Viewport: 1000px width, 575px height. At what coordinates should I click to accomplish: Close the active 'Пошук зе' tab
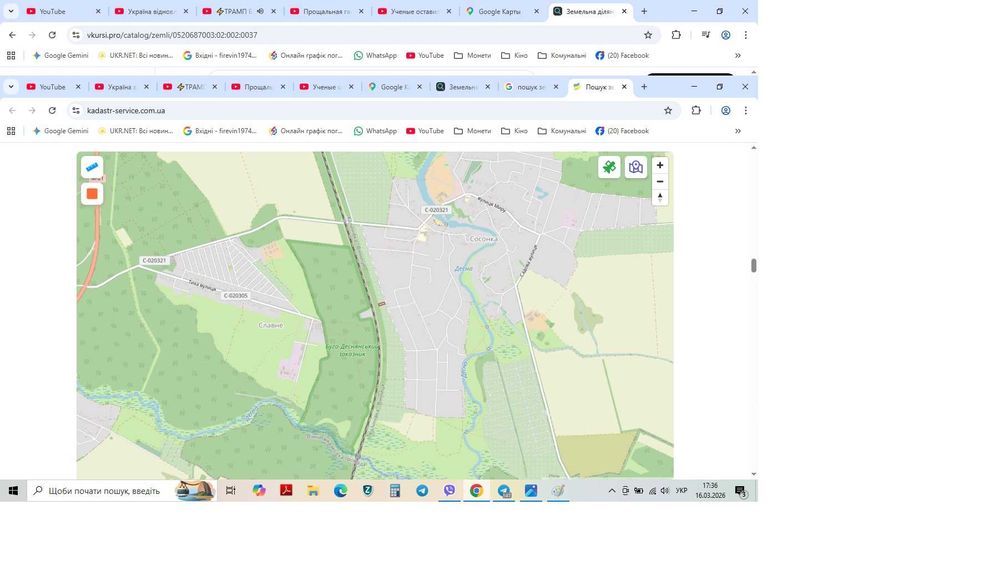[x=624, y=87]
